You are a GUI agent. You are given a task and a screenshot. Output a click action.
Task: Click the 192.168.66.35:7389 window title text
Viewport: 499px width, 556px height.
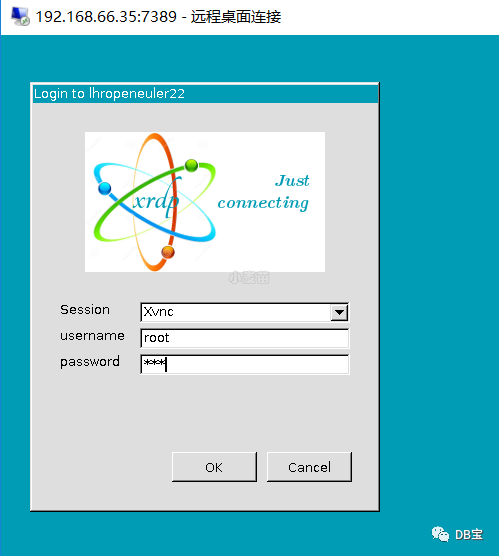pyautogui.click(x=106, y=17)
